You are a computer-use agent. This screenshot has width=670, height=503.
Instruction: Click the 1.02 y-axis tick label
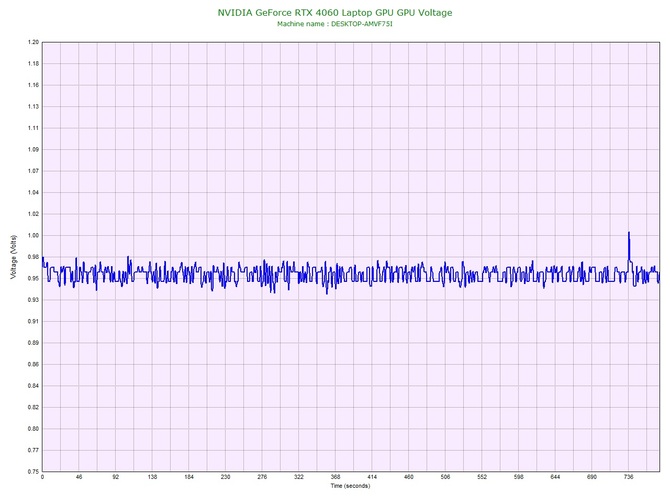(33, 214)
